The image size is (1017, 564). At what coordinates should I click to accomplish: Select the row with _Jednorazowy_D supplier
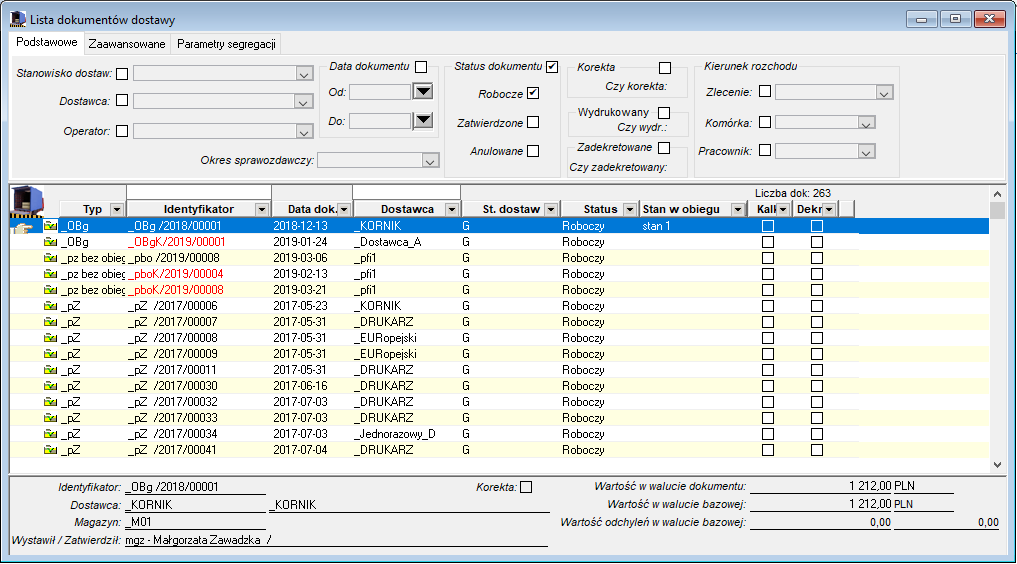499,434
